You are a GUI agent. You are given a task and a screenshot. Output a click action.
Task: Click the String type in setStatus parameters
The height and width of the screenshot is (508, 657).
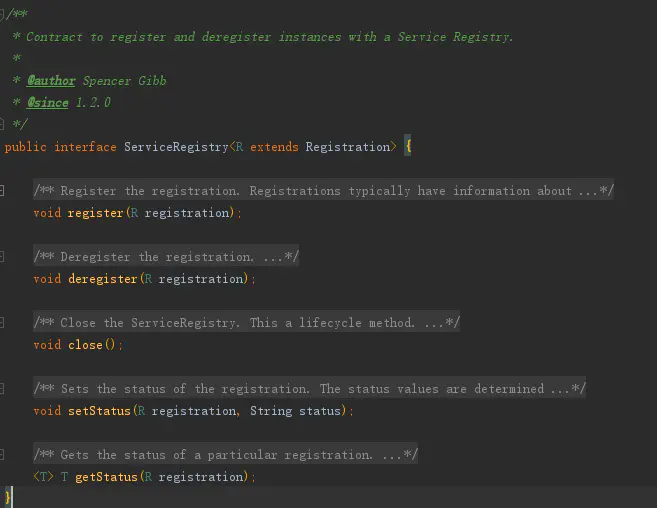[270, 411]
